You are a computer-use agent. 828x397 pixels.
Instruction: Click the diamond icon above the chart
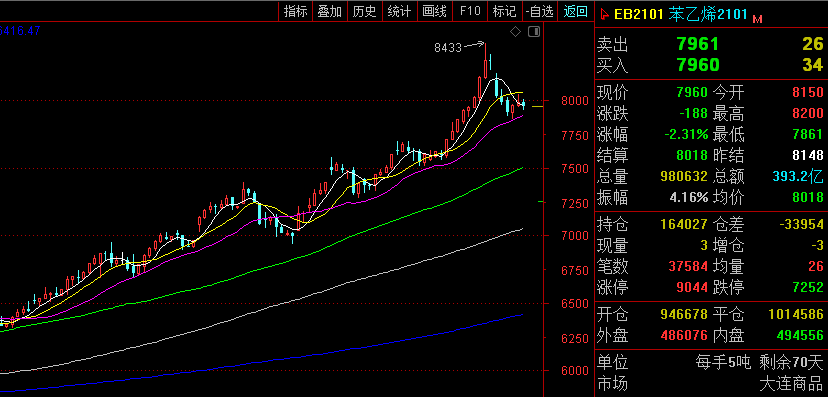[x=515, y=32]
